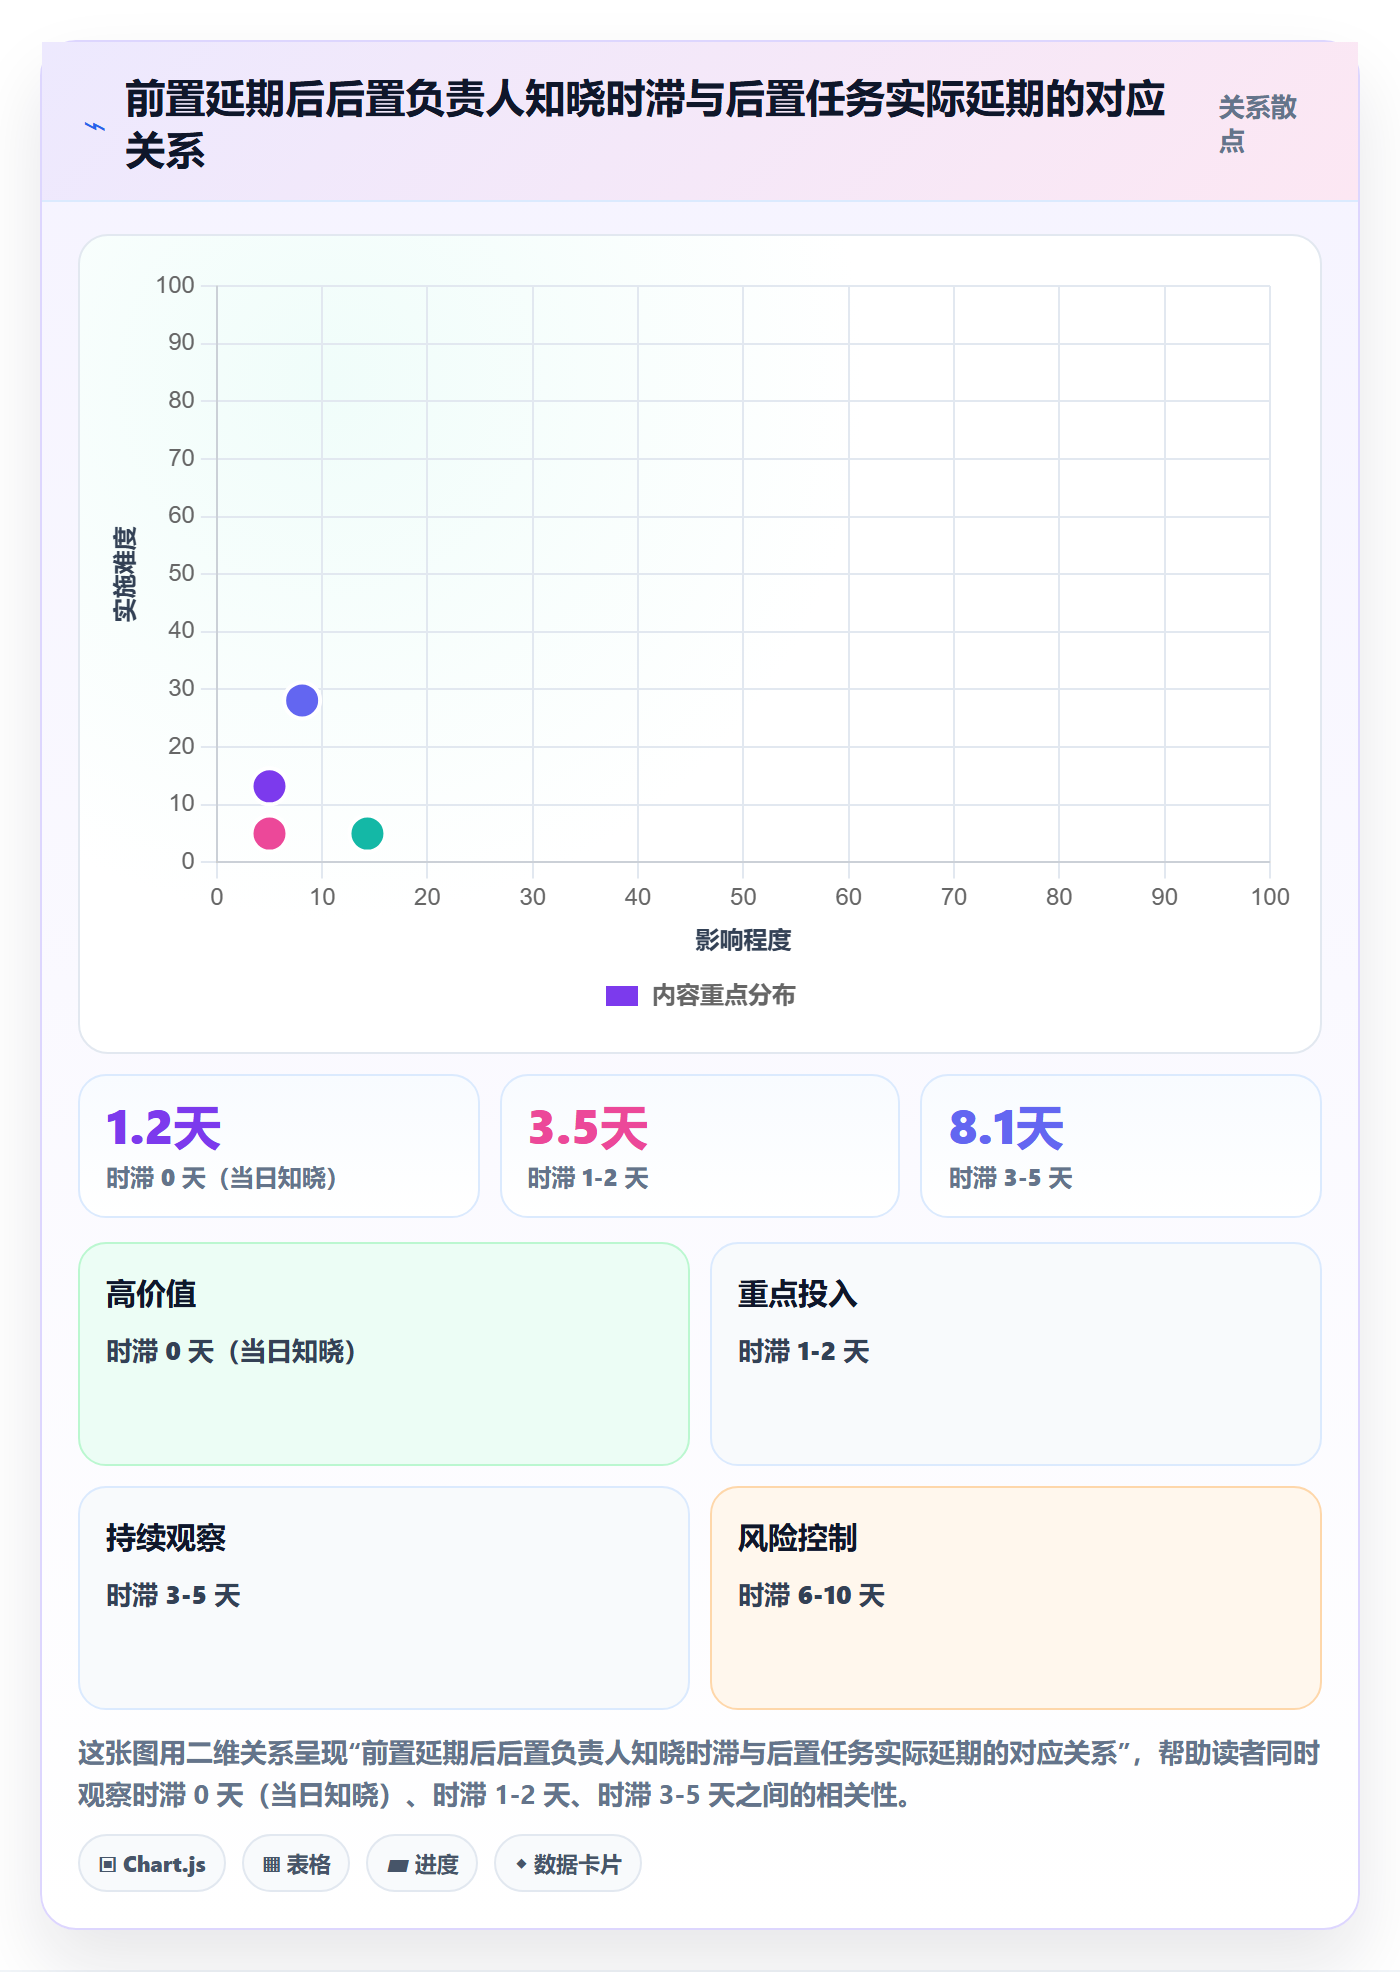The width and height of the screenshot is (1400, 1972).
Task: Click 时滞 1-2 天 under 3.5天
Action: [588, 1178]
